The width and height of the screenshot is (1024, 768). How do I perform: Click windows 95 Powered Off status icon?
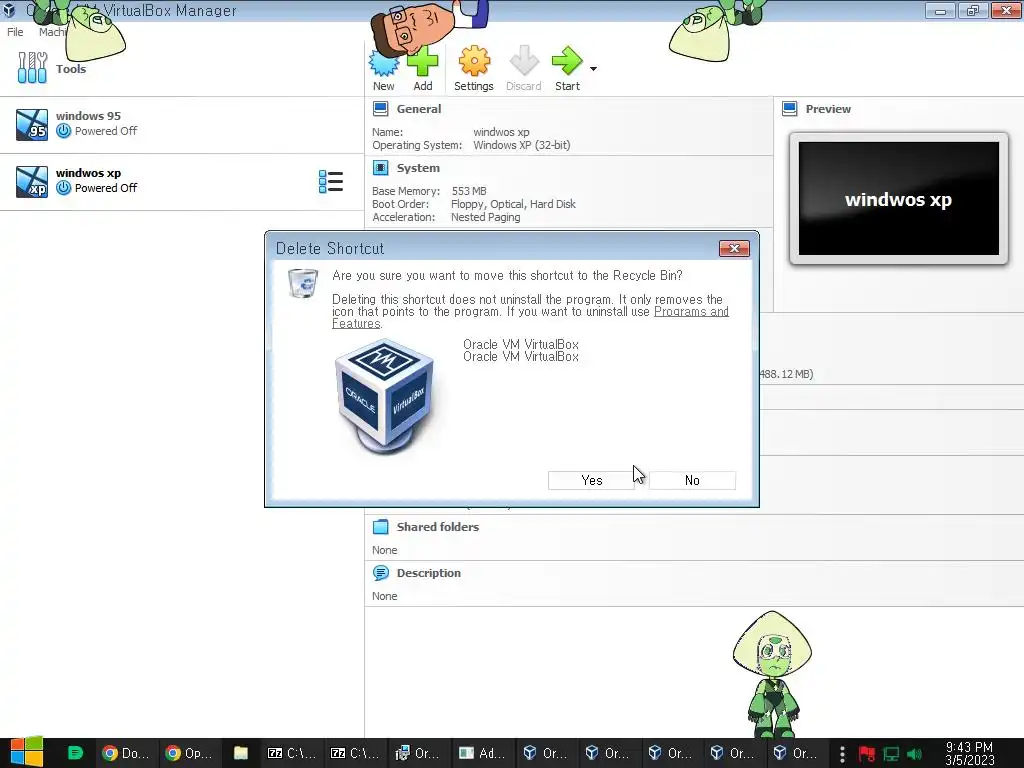point(63,131)
